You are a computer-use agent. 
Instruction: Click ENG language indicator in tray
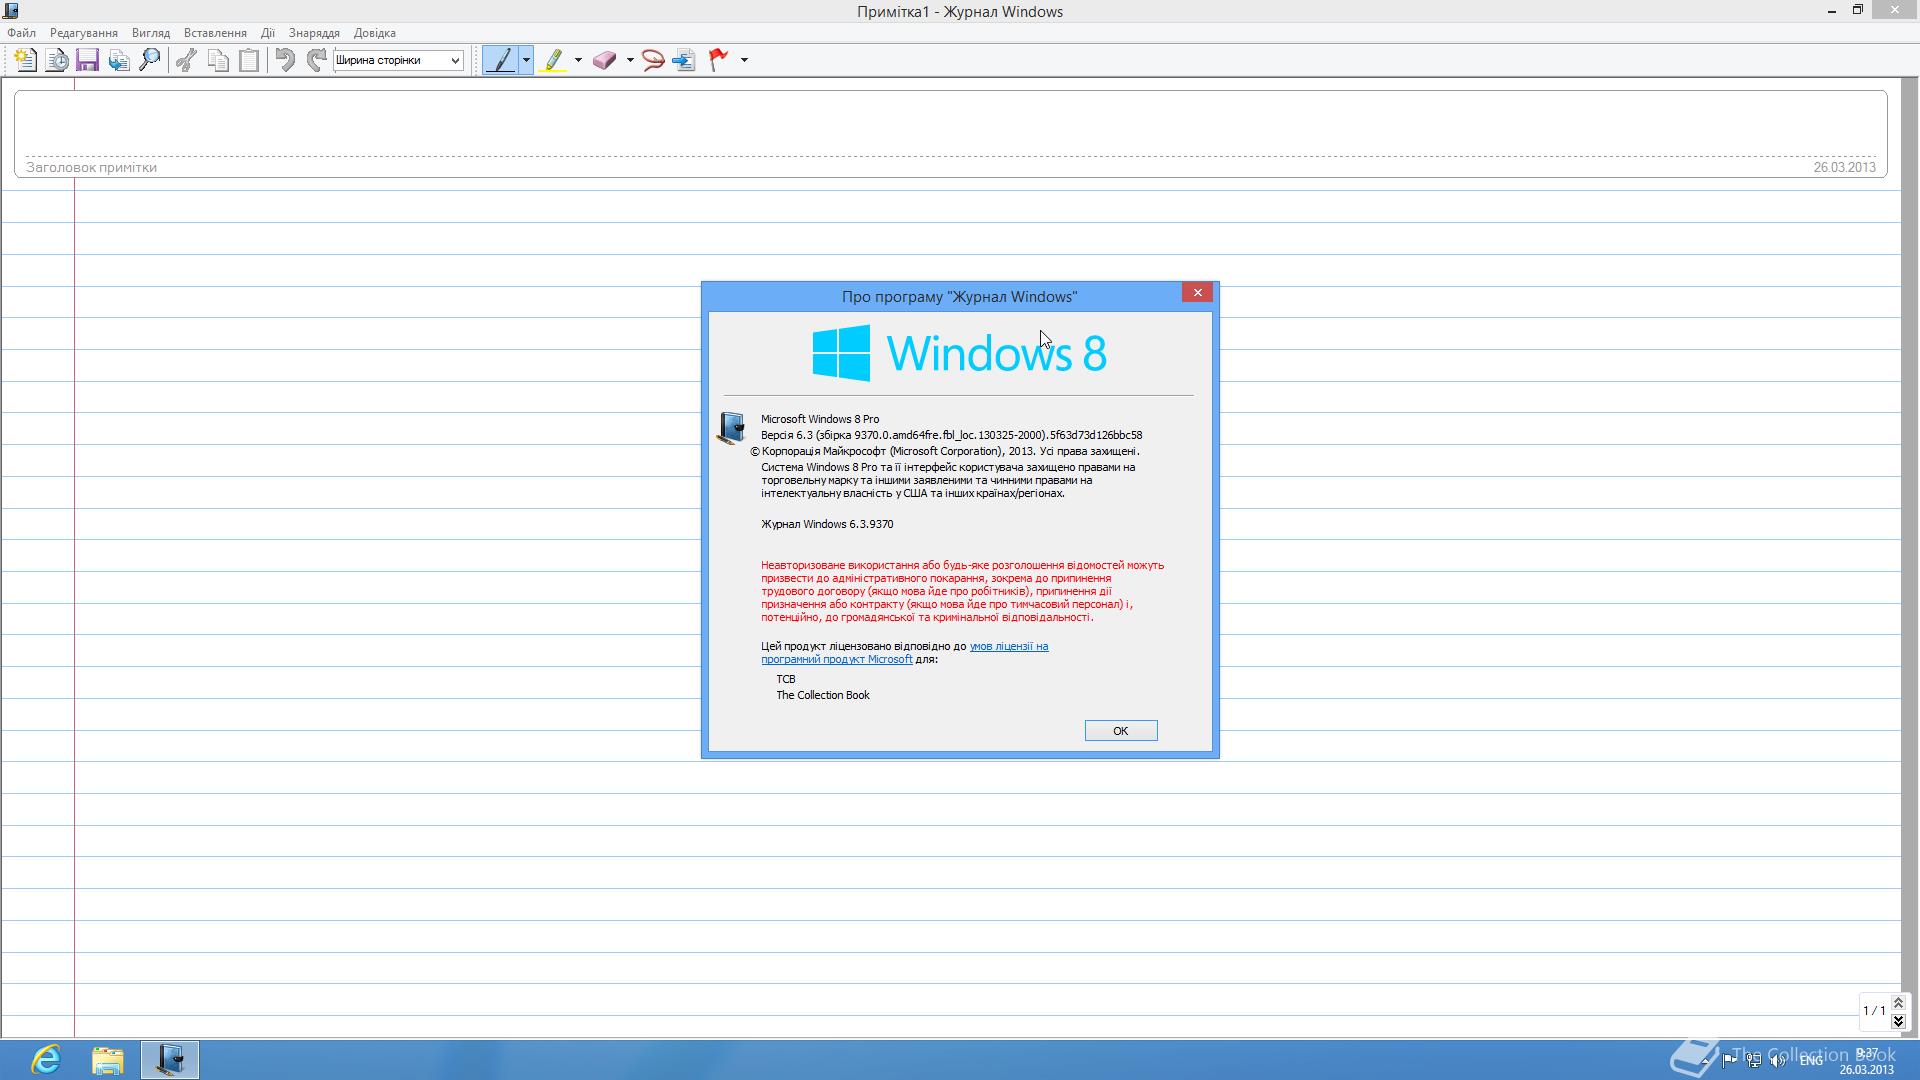[1811, 1060]
